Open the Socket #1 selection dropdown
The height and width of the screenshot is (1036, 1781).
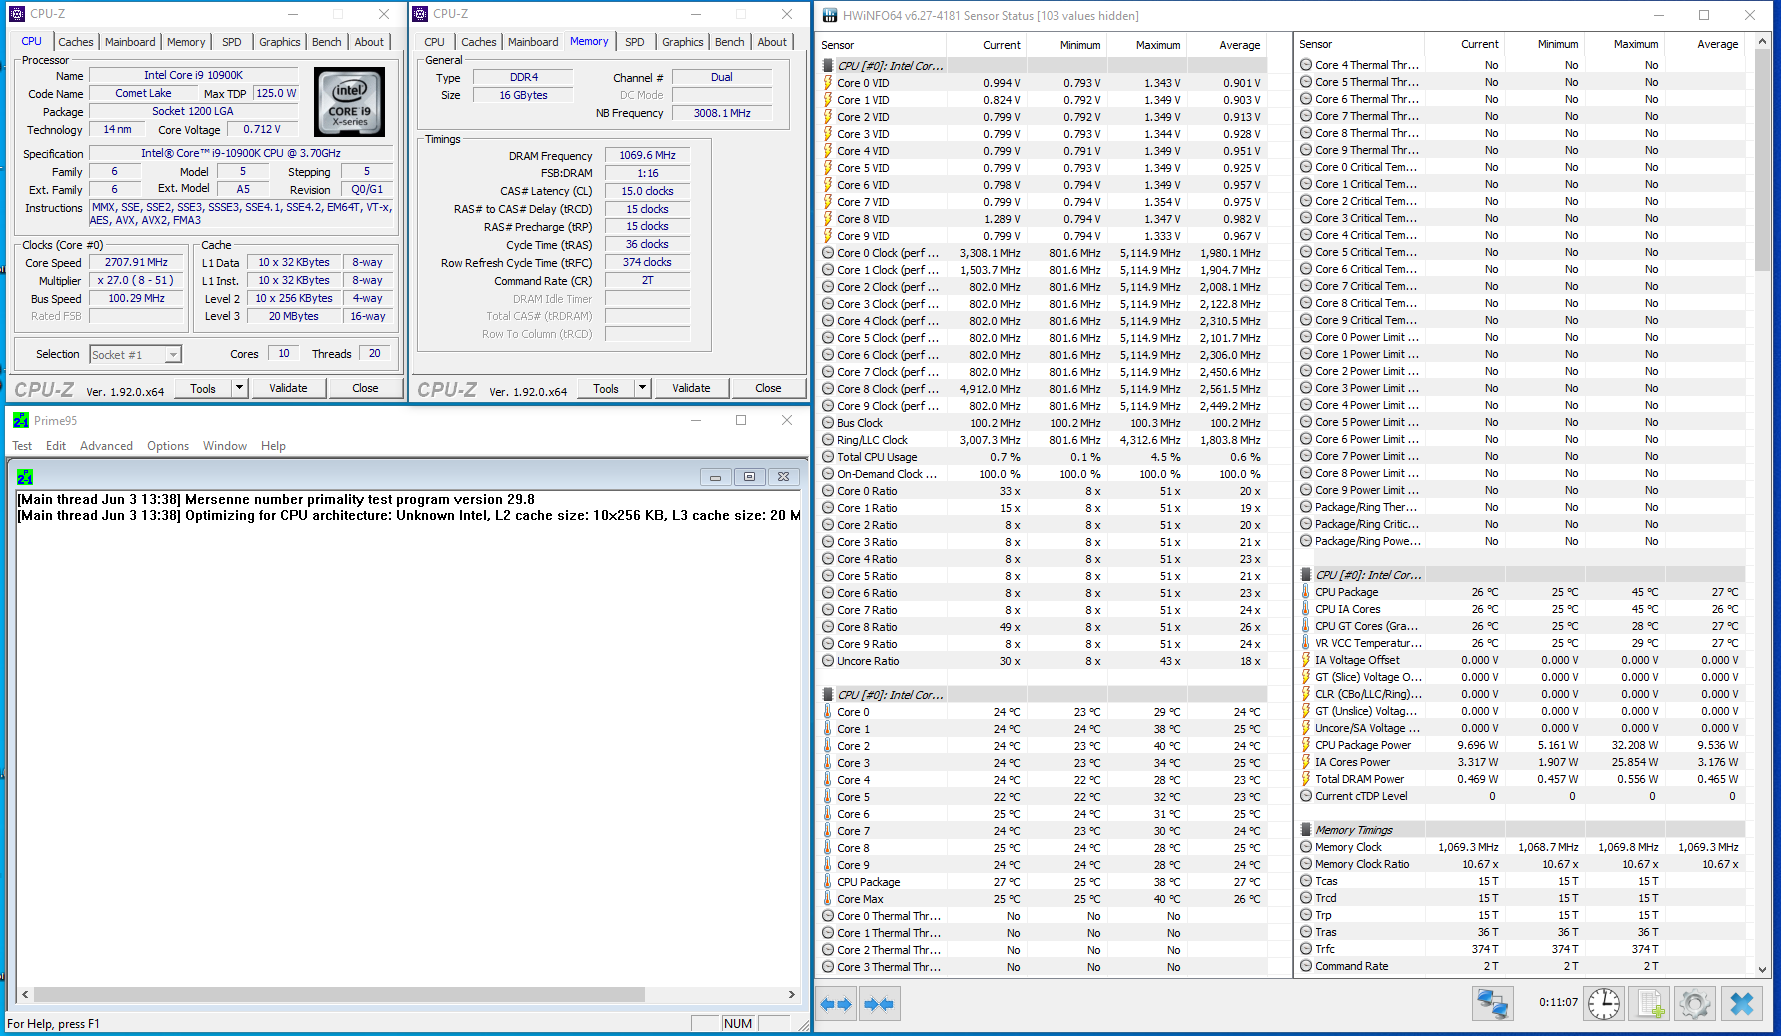tap(173, 355)
